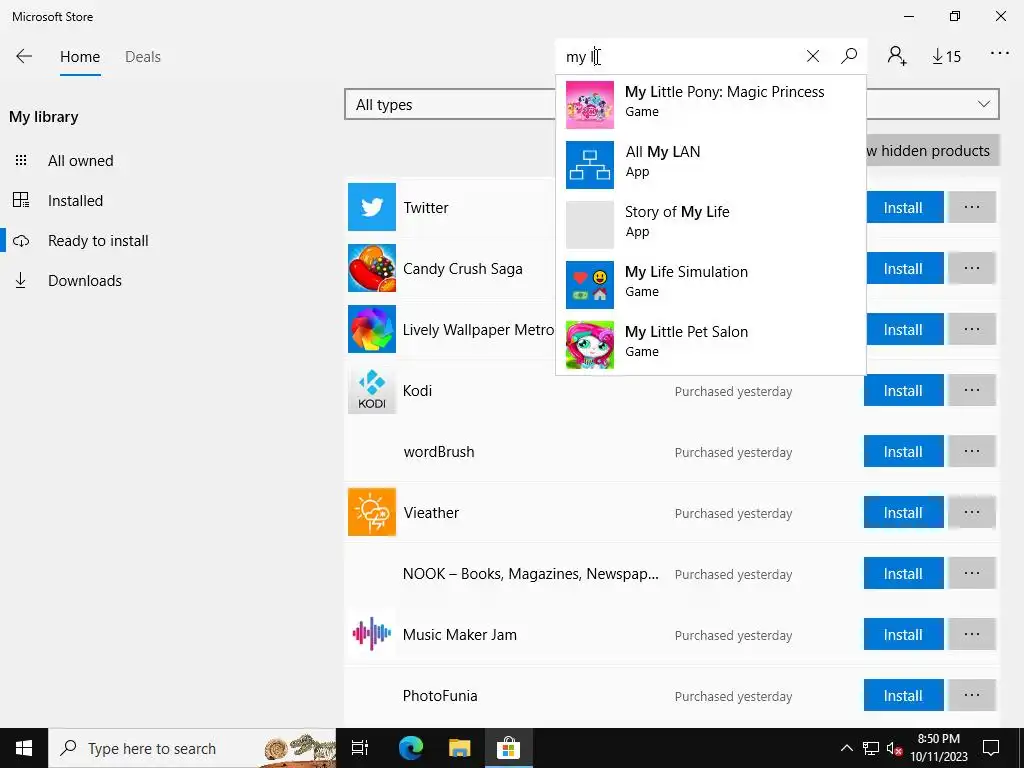Screen dimensions: 1024x768
Task: Install Candy Crush Saga
Action: click(x=904, y=268)
